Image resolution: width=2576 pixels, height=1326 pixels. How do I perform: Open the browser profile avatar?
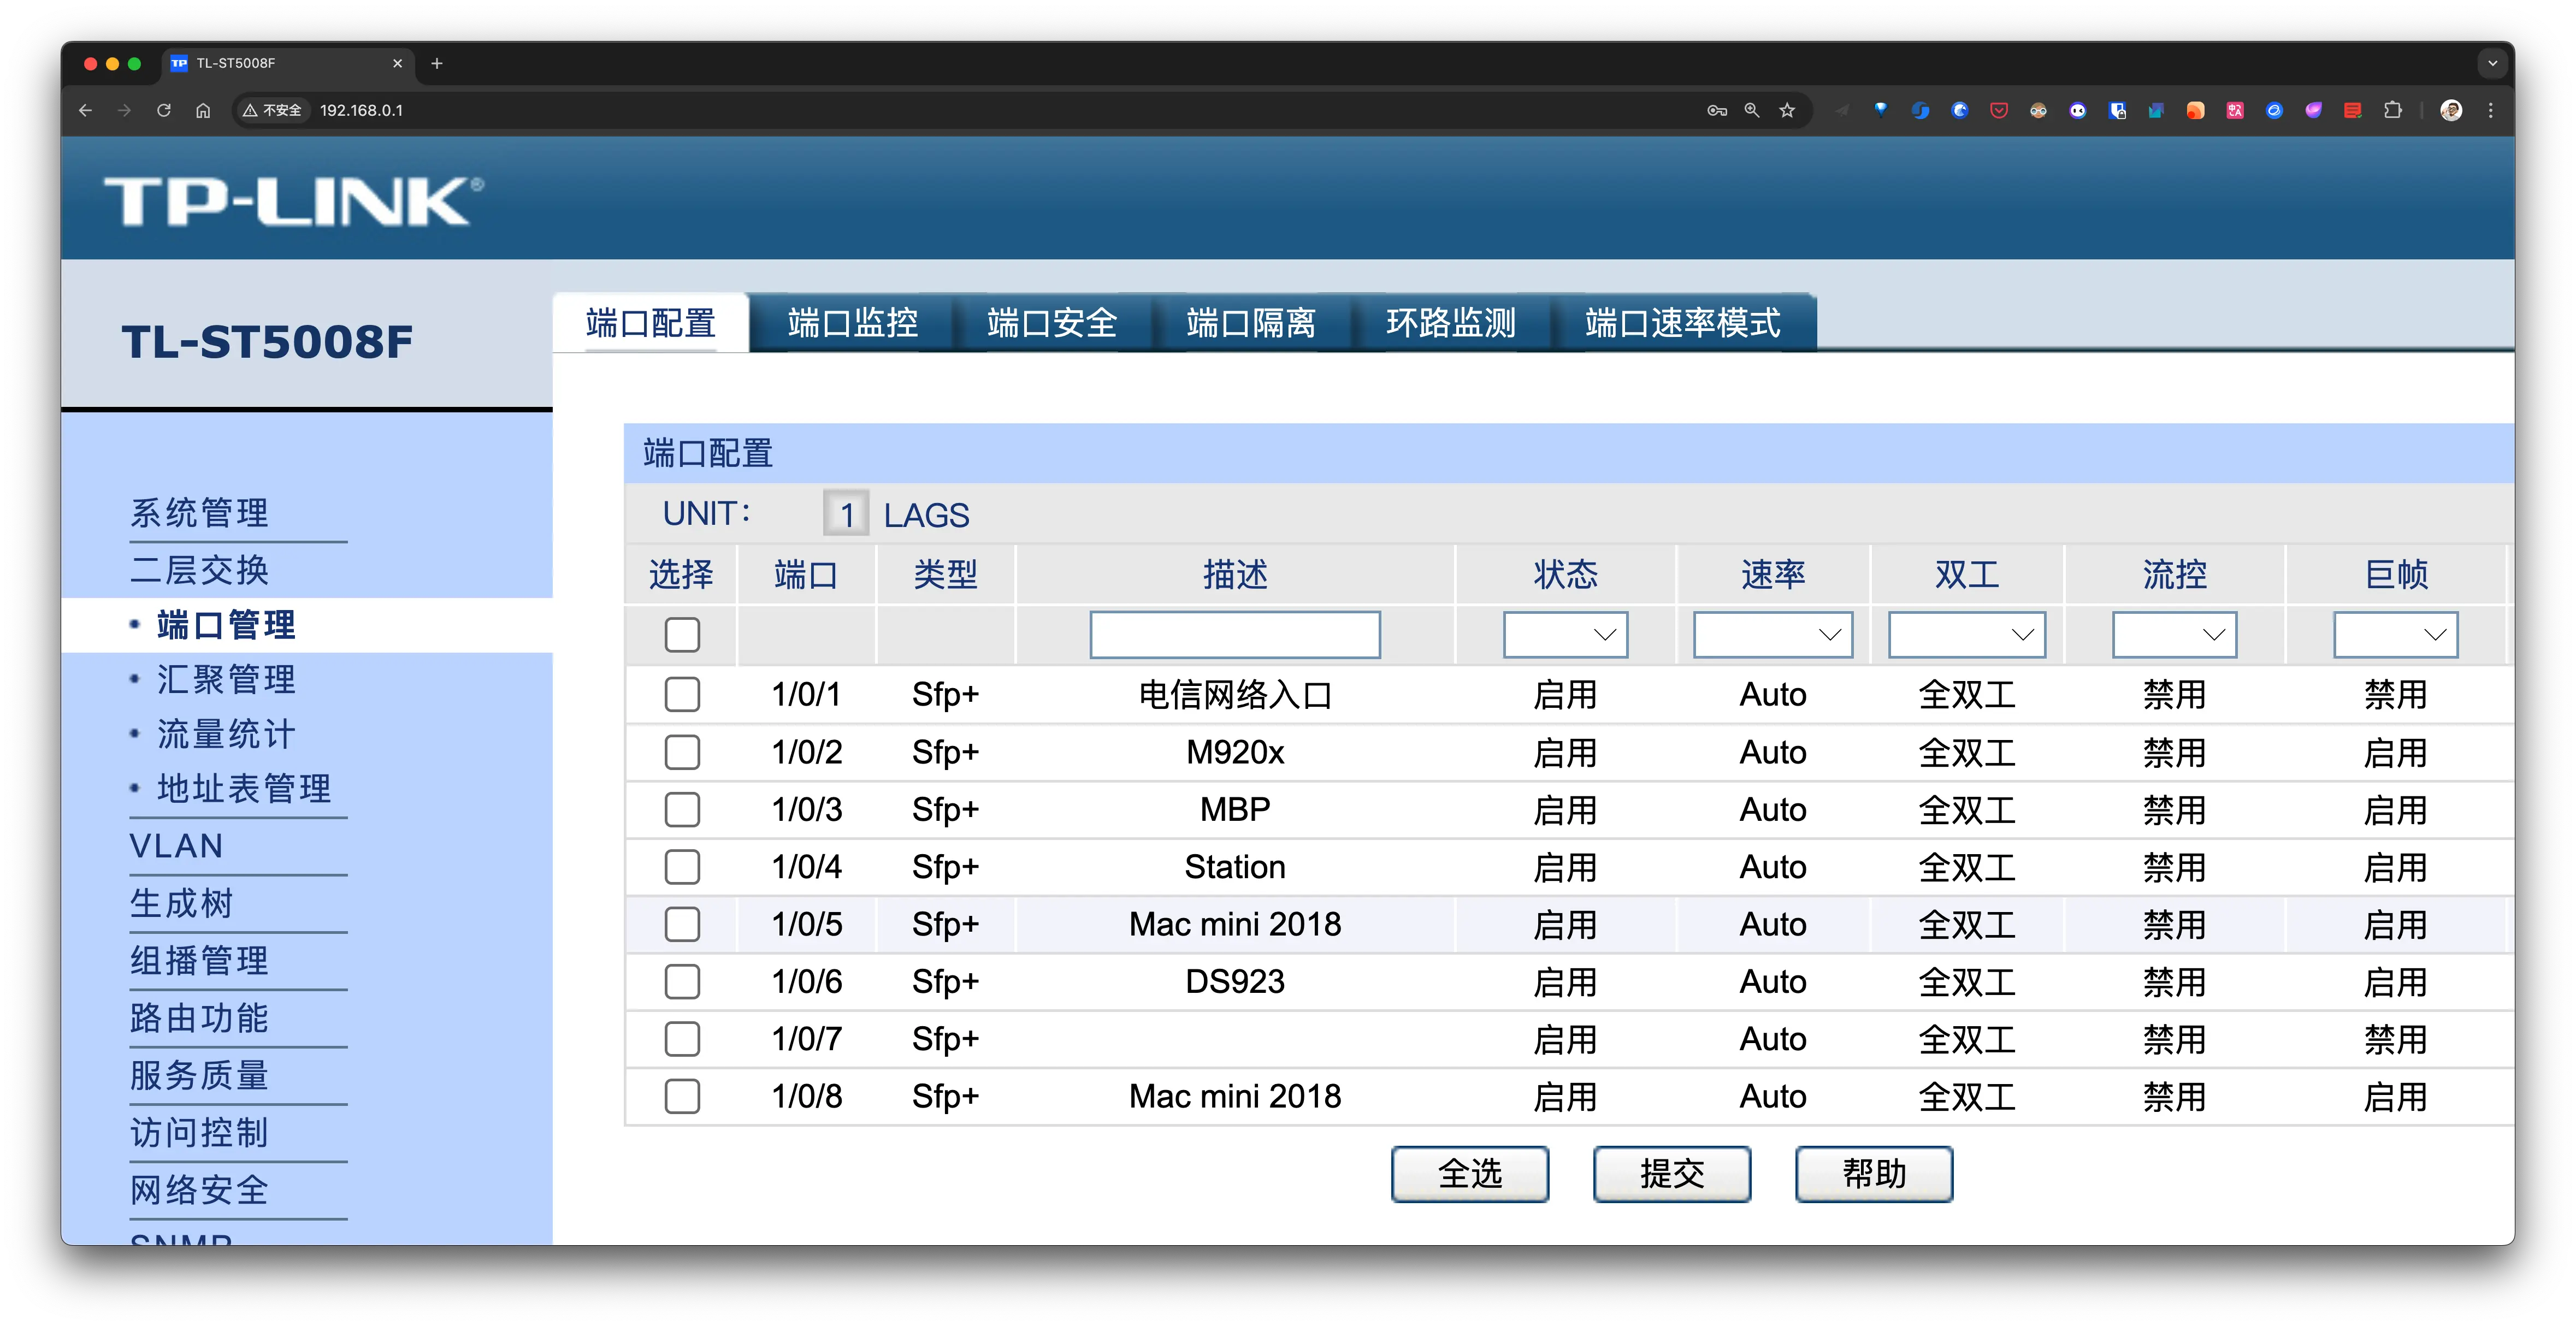(x=2450, y=111)
